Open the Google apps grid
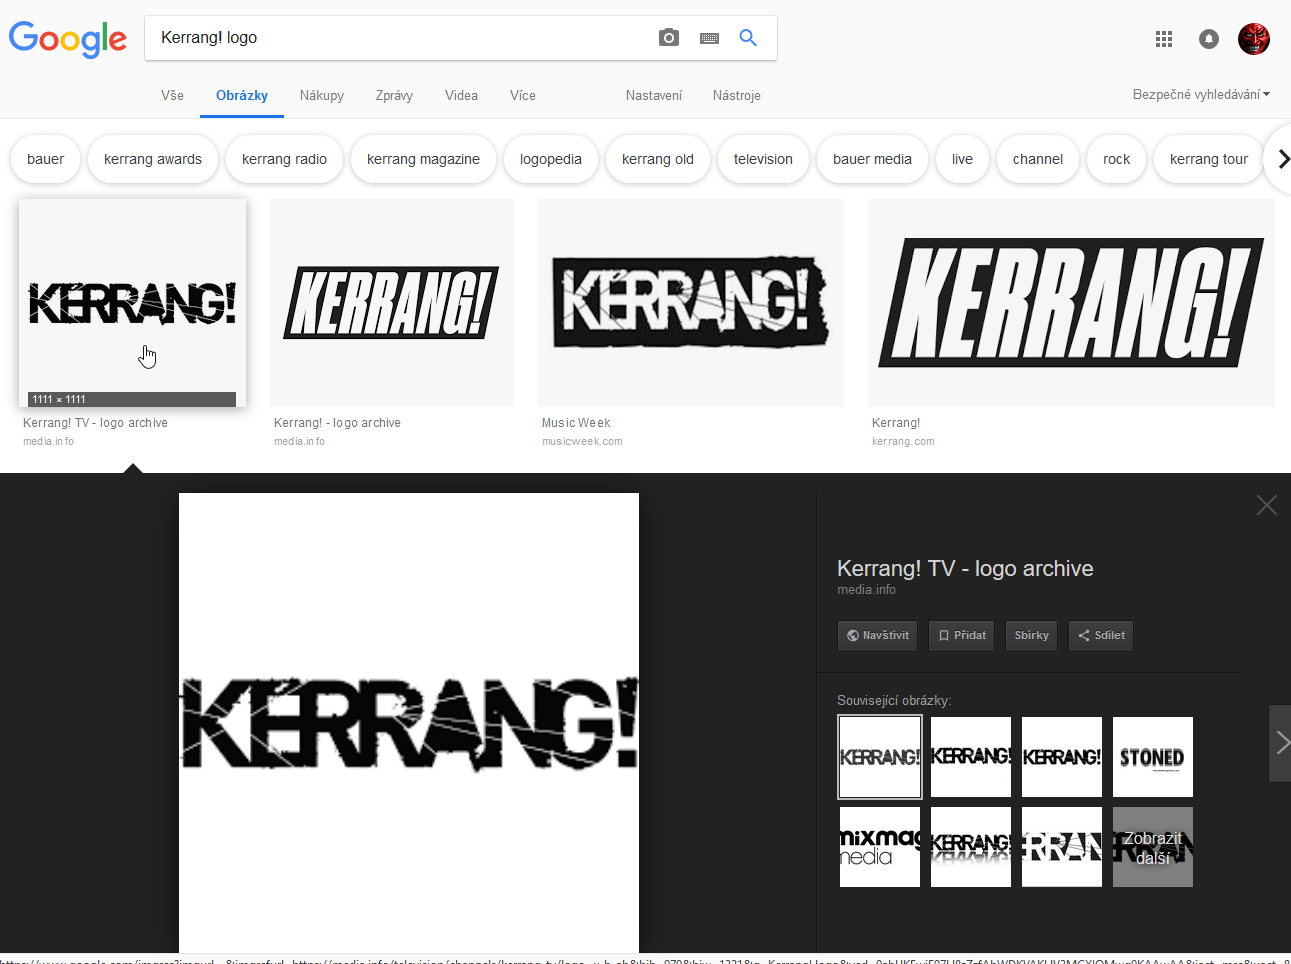The image size is (1291, 964). pos(1164,39)
